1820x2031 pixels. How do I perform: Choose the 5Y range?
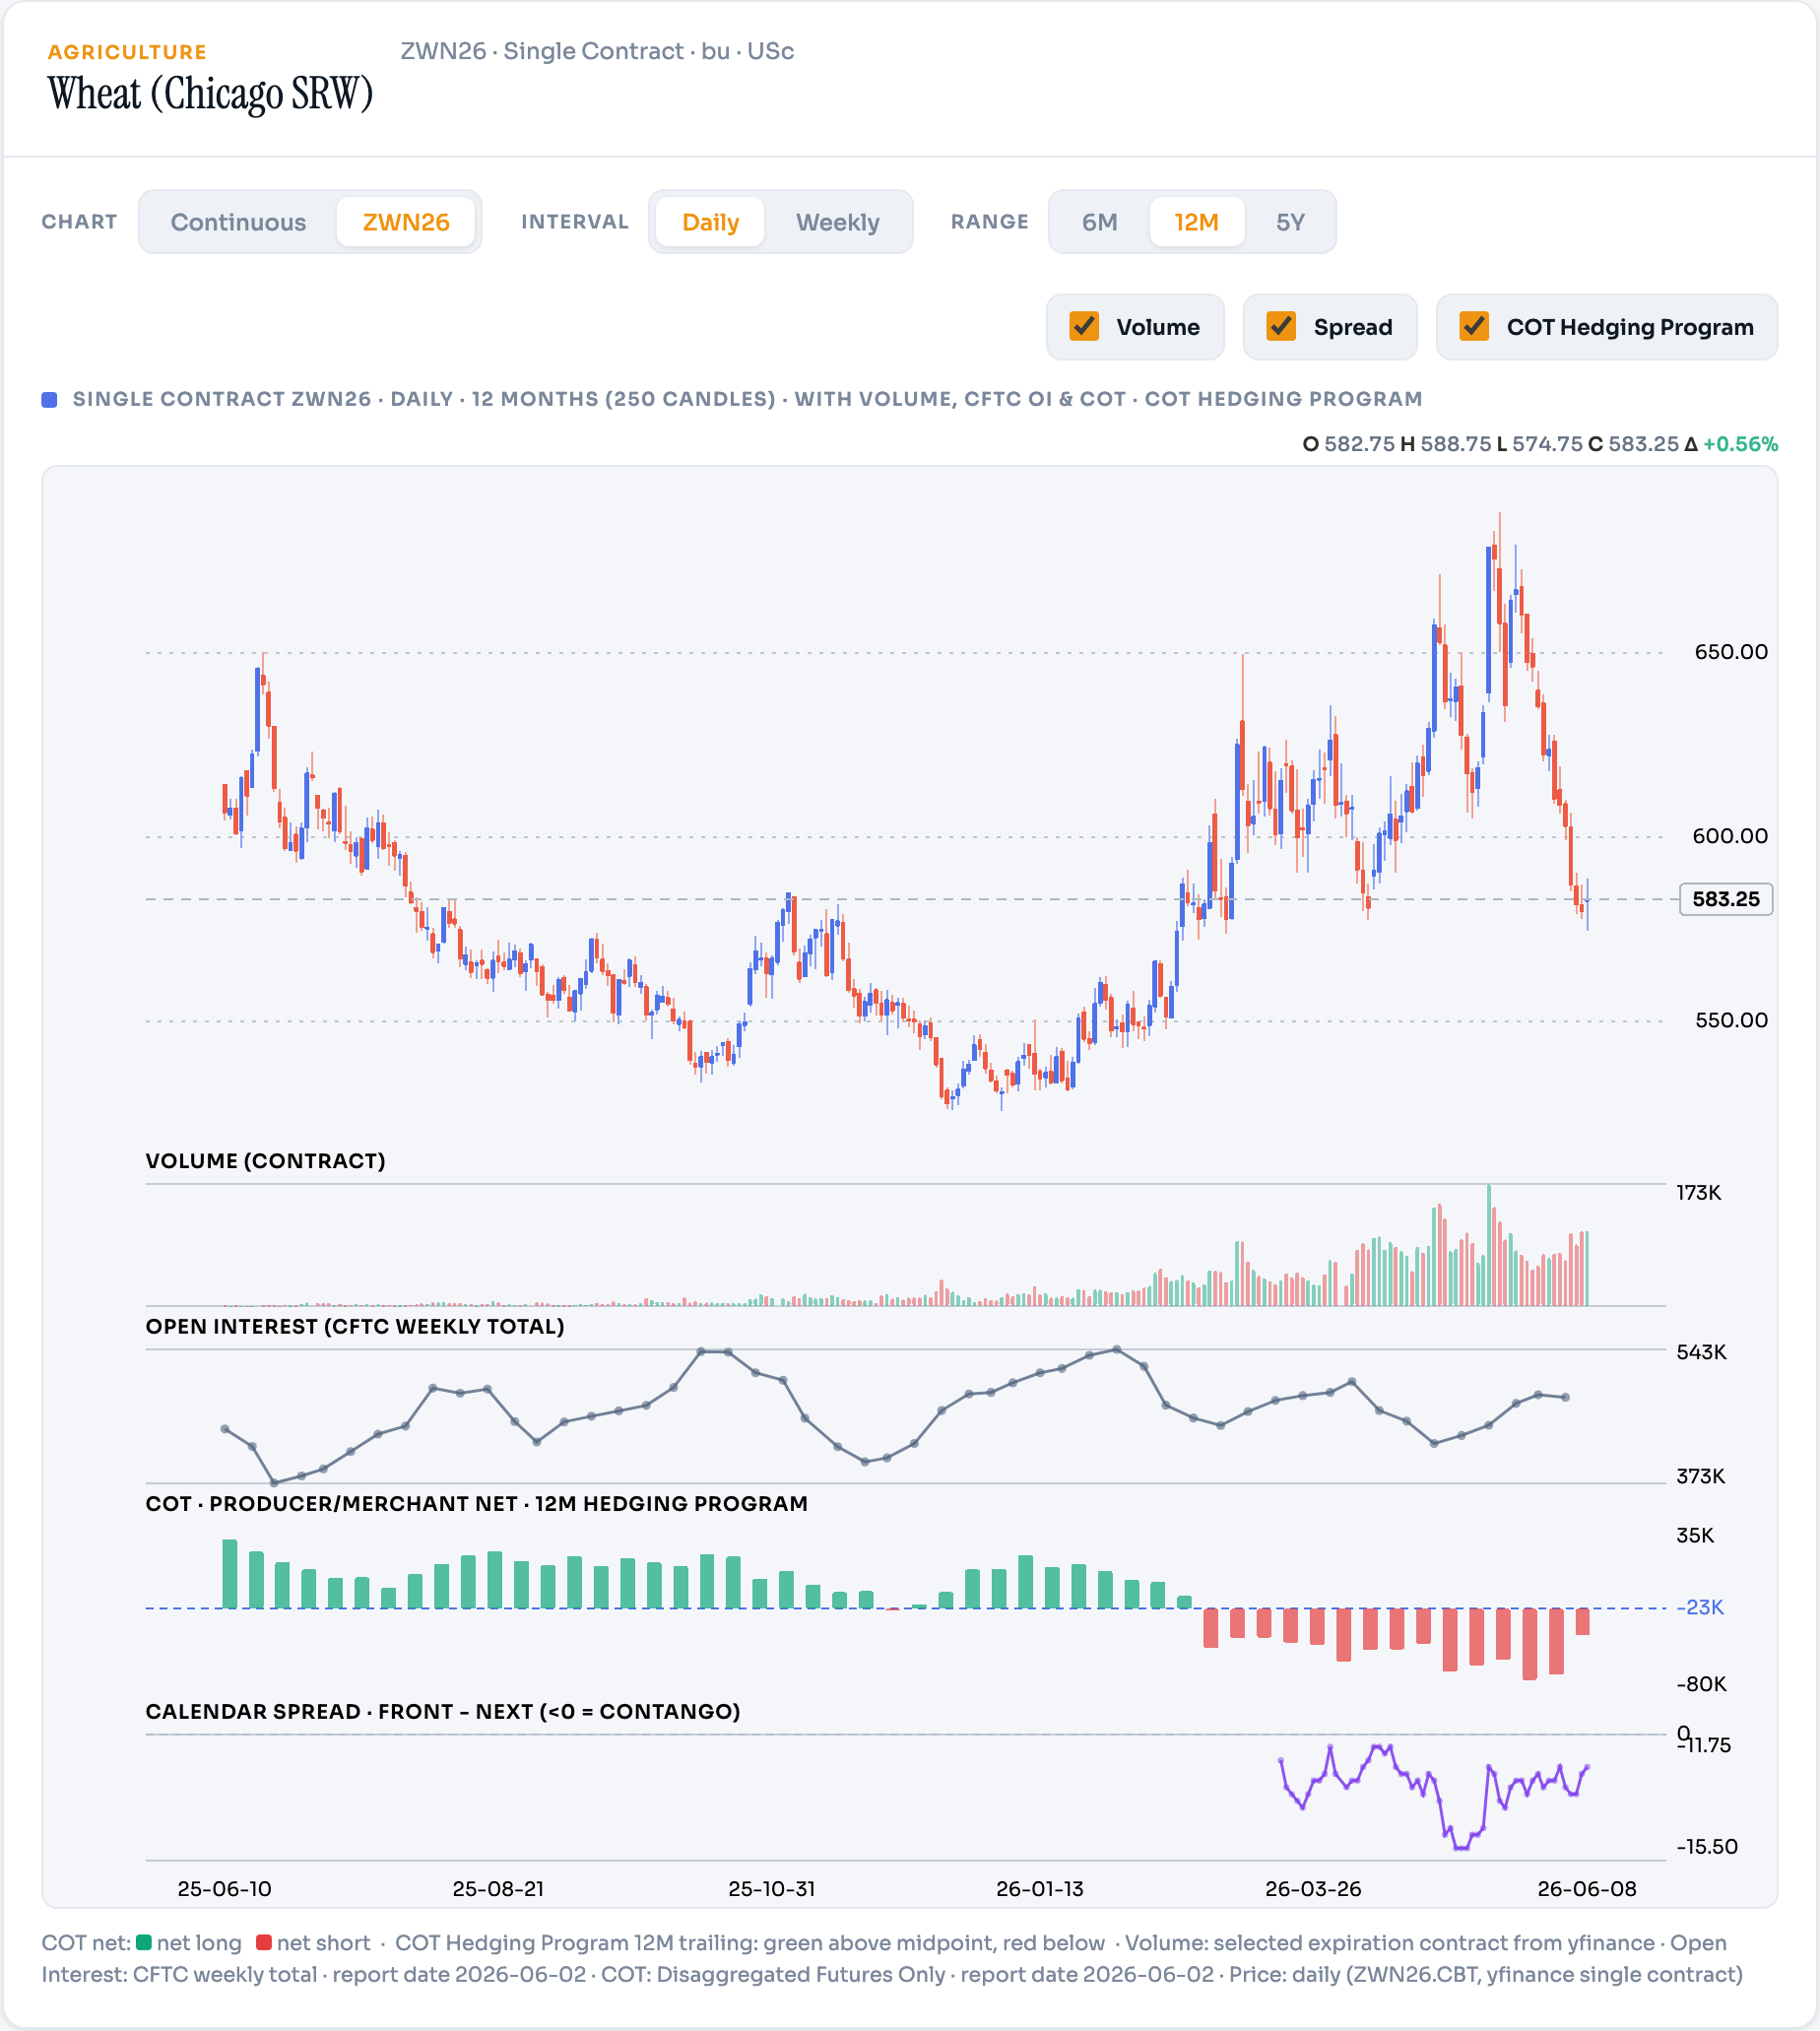pyautogui.click(x=1290, y=222)
